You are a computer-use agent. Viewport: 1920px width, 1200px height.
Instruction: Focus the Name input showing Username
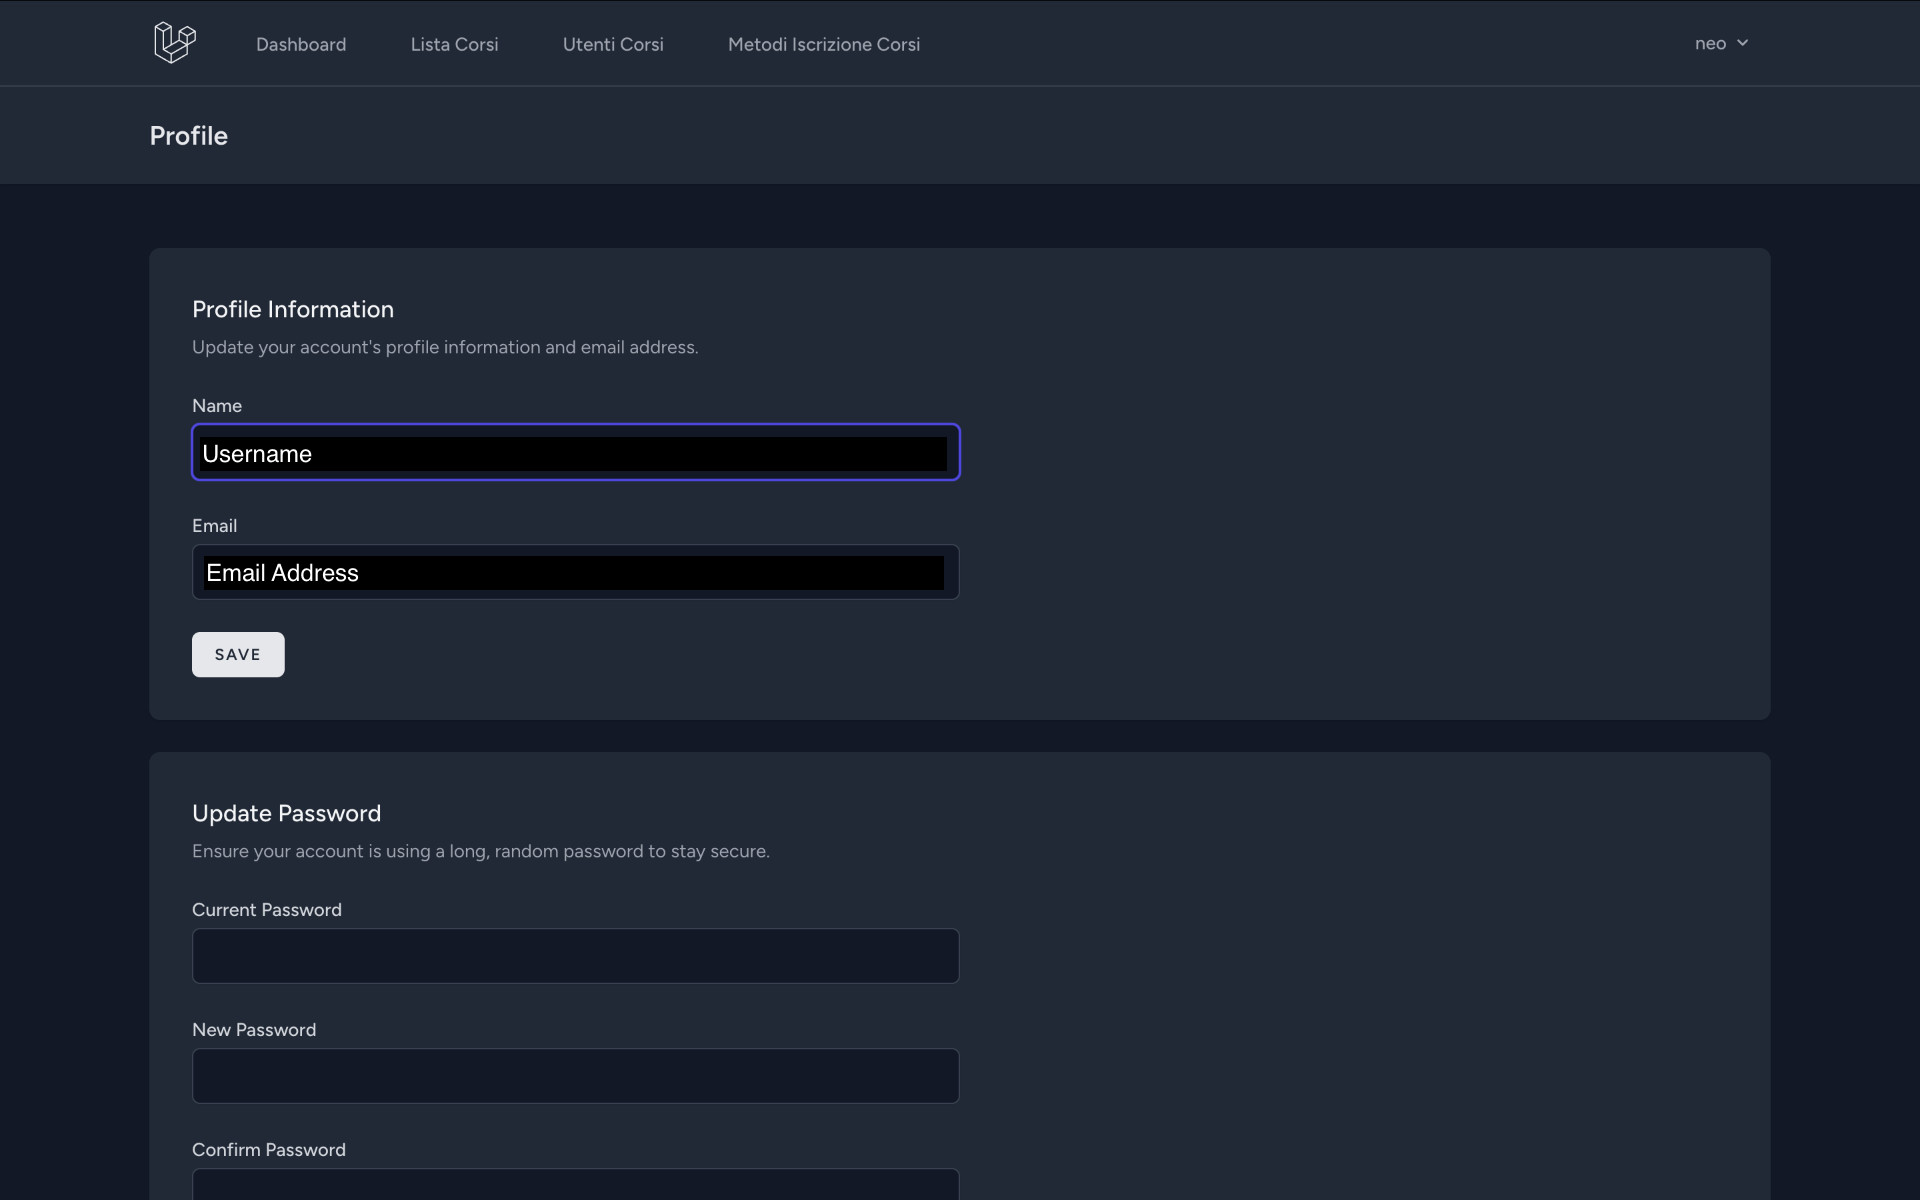pyautogui.click(x=575, y=452)
